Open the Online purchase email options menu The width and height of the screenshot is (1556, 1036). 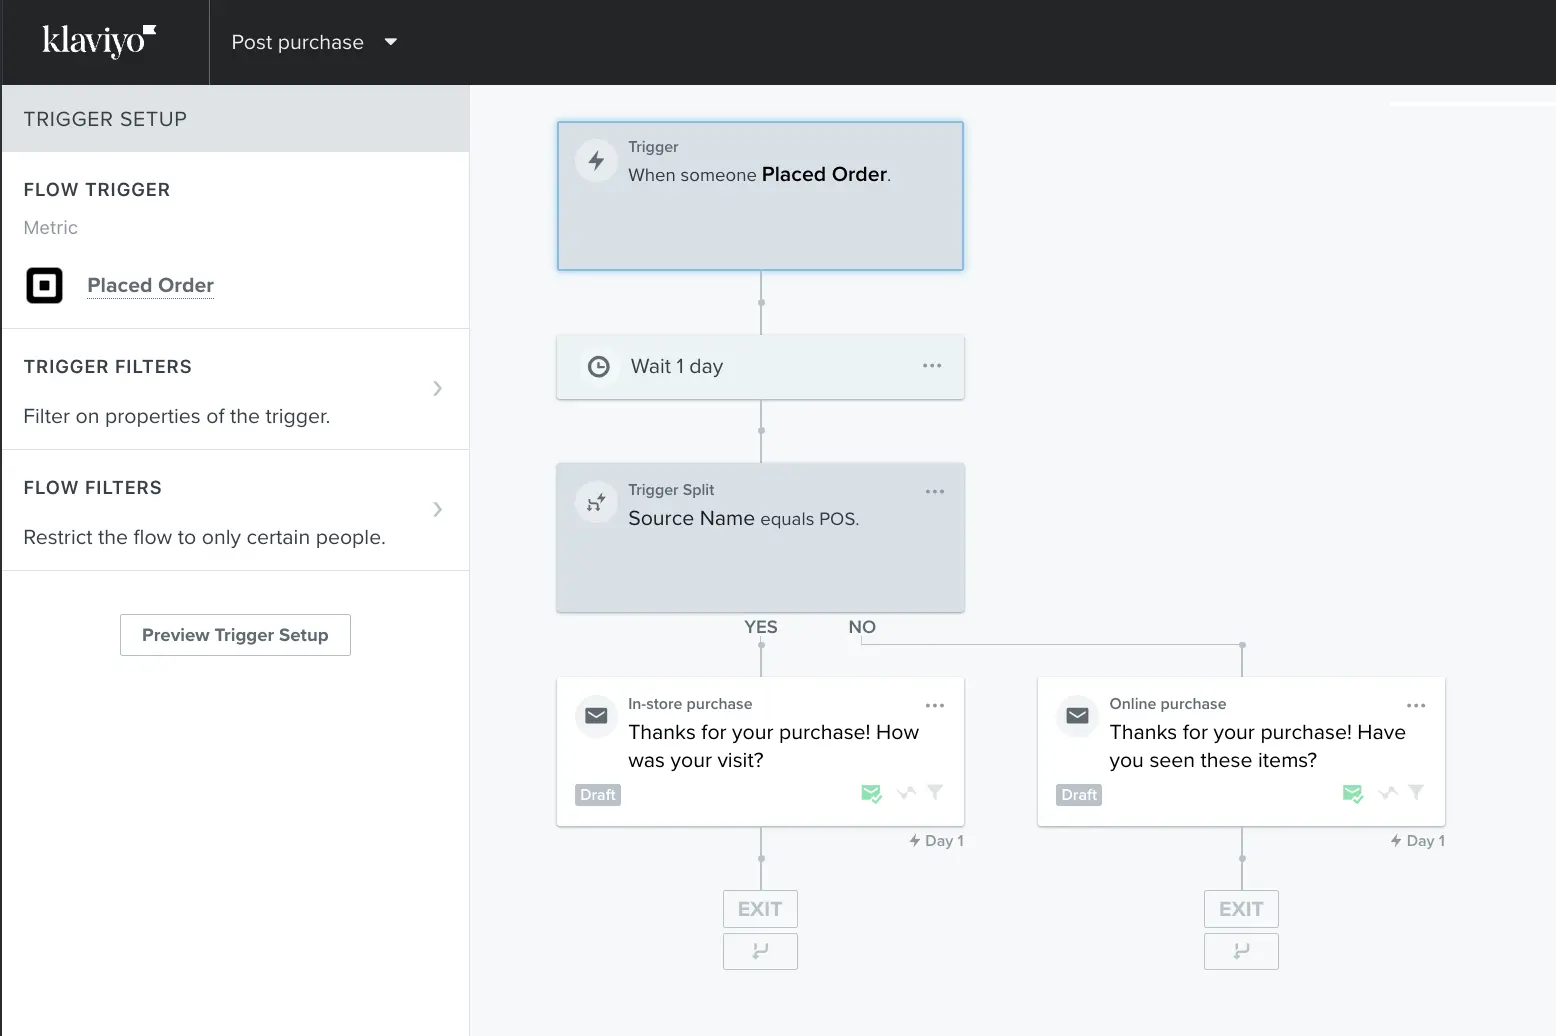click(x=1416, y=706)
